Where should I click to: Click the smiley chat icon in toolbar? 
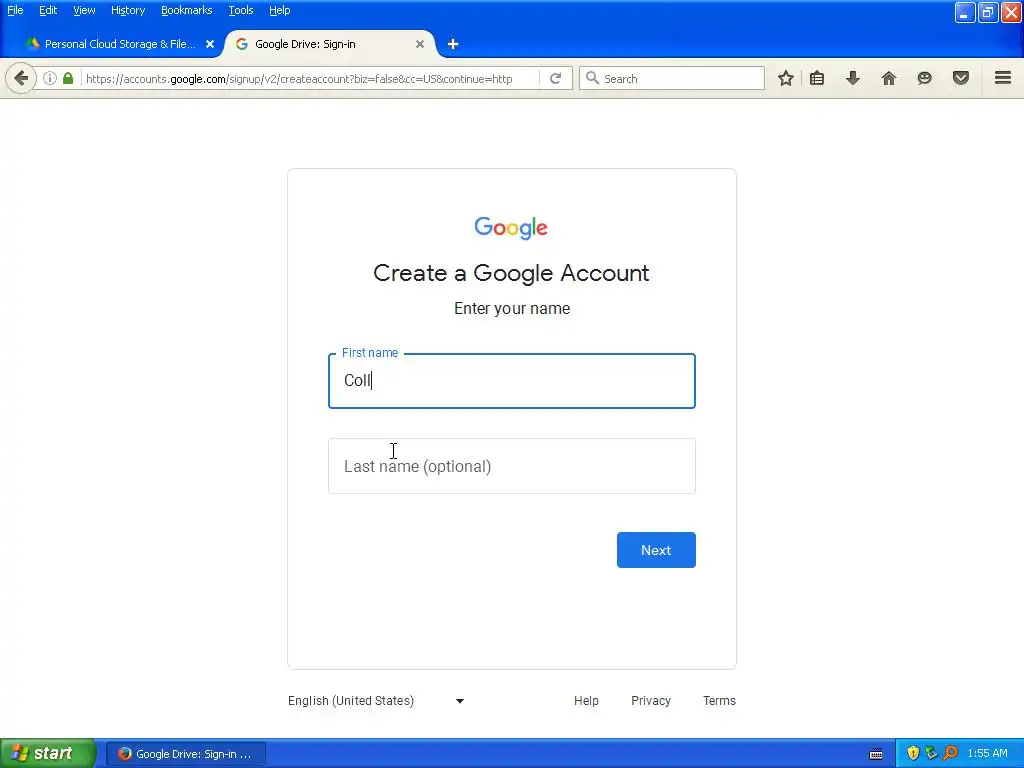924,78
